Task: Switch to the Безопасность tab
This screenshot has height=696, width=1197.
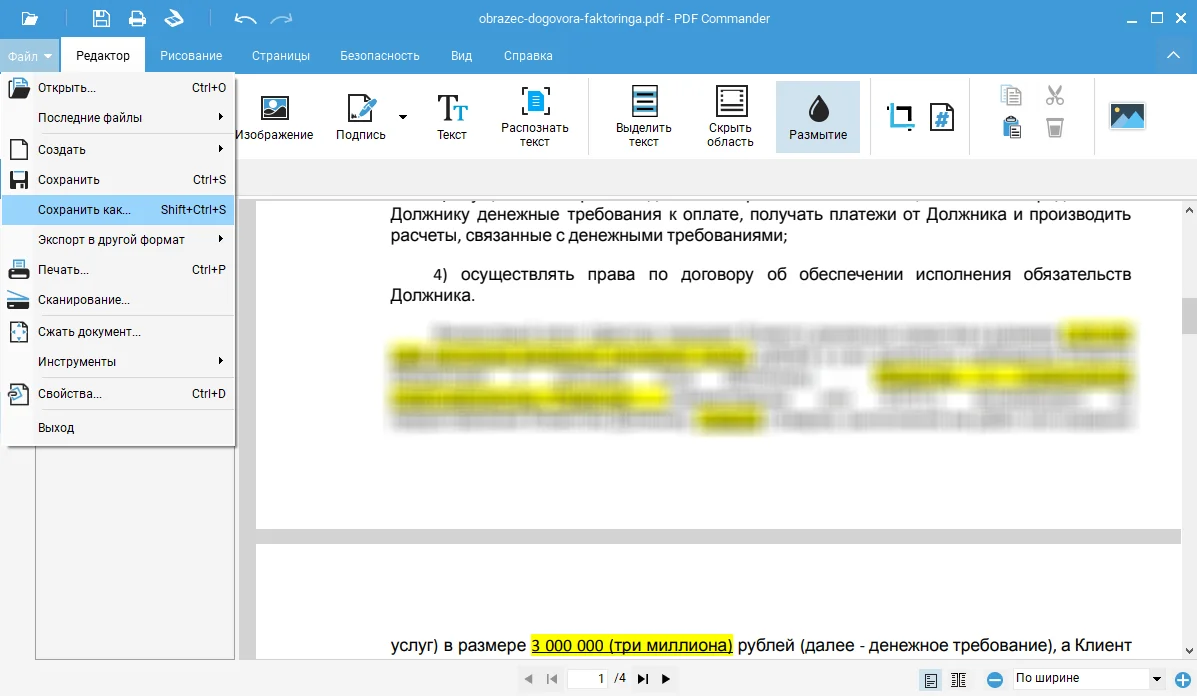Action: 379,56
